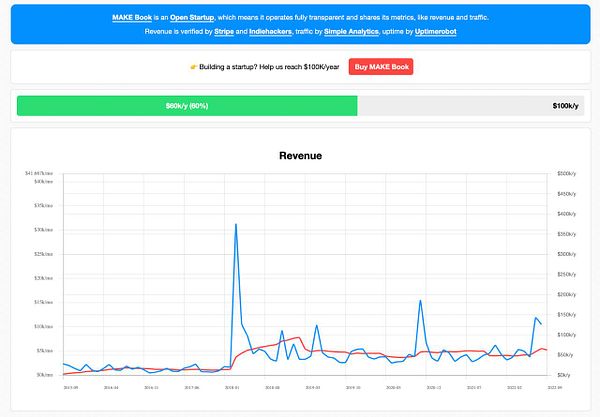Image resolution: width=600 pixels, height=417 pixels.
Task: Open the MAKE Book link in banner
Action: [132, 18]
